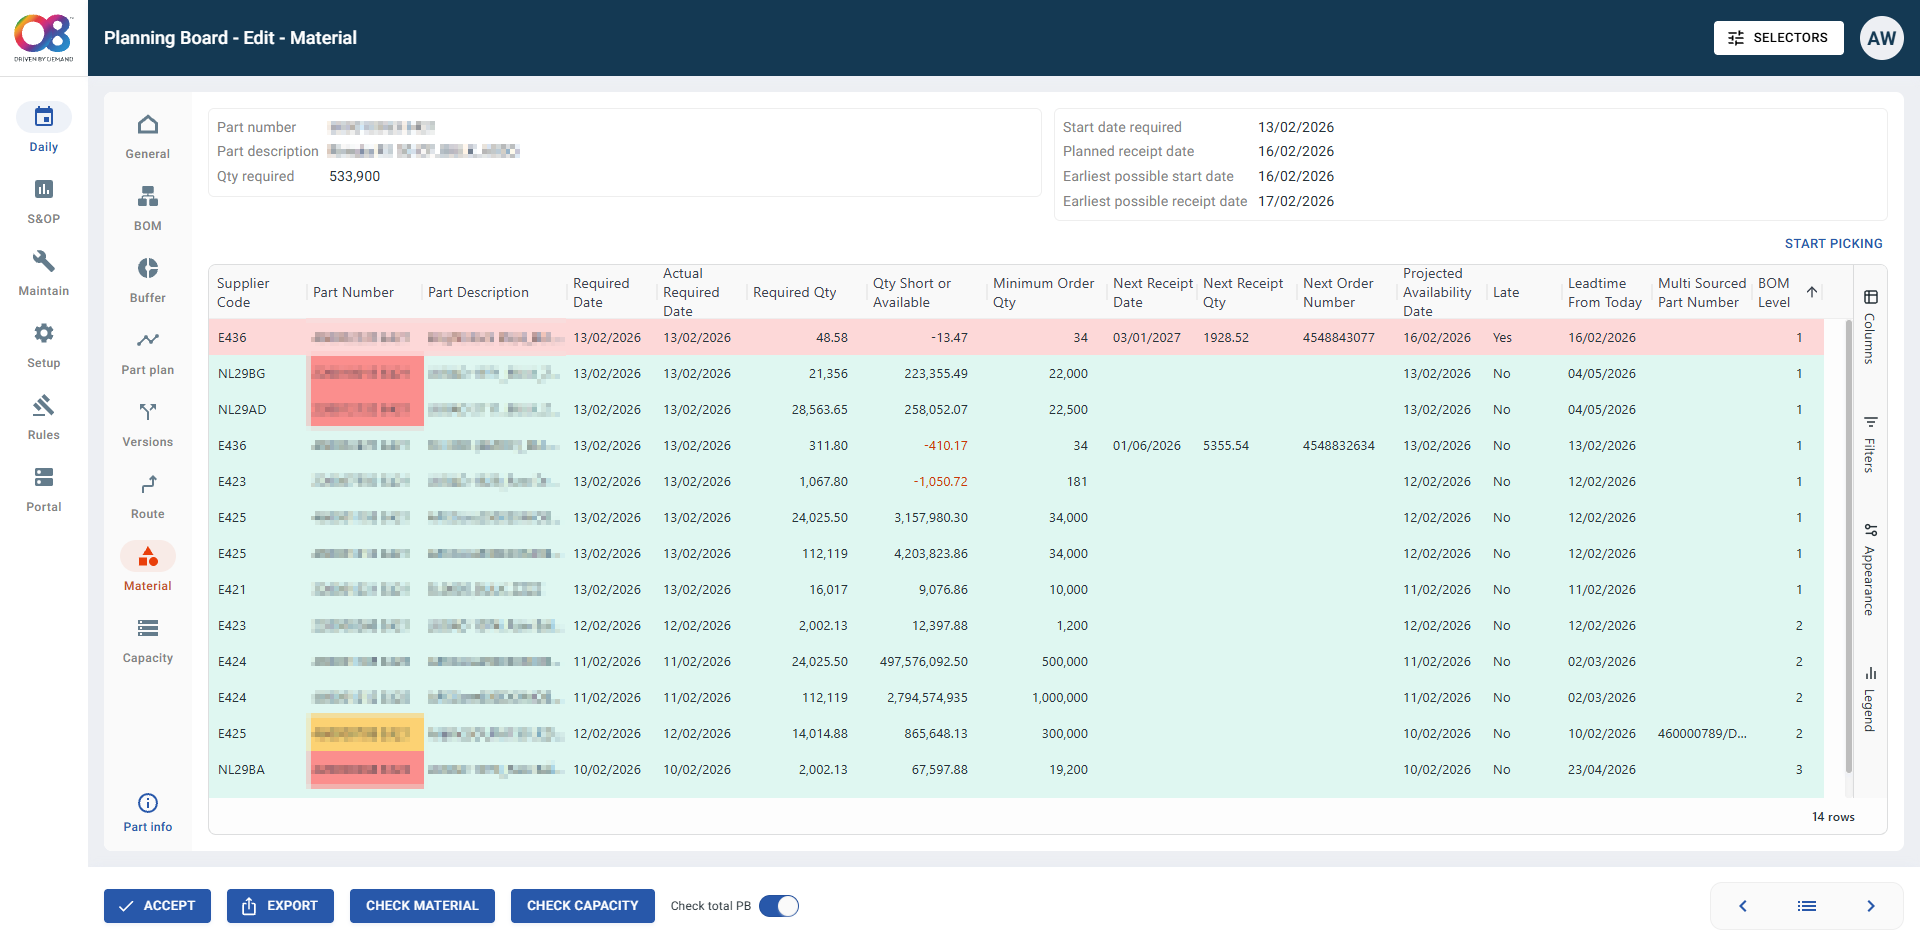Open the Setup gear section
The image size is (1920, 945).
pyautogui.click(x=43, y=345)
